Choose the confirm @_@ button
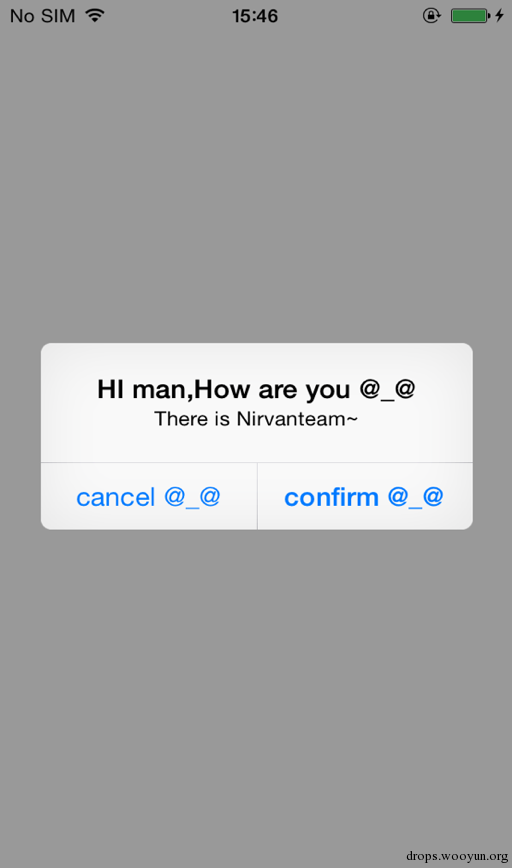This screenshot has width=512, height=868. coord(365,497)
